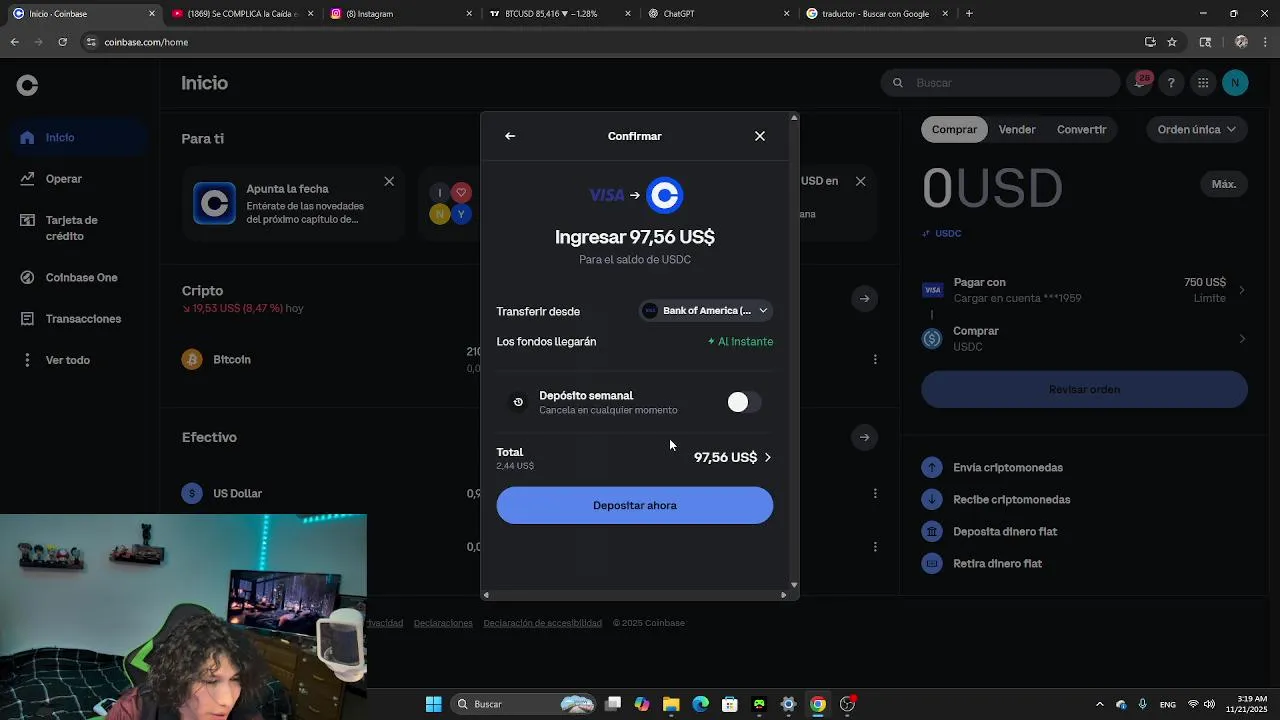Open the help question mark icon
1280x720 pixels.
pyautogui.click(x=1171, y=83)
